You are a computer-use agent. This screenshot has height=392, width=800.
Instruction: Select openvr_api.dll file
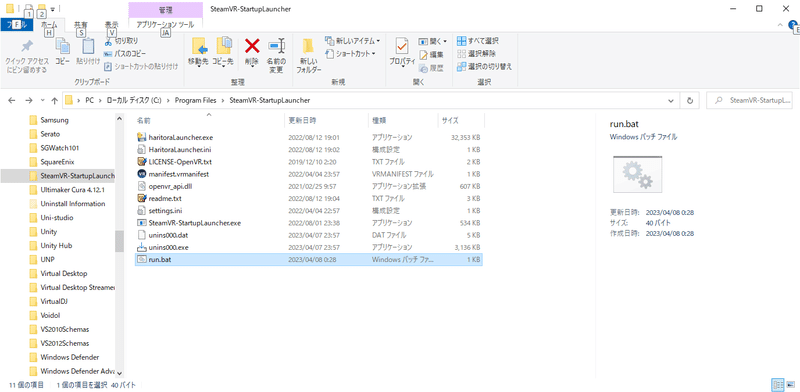tap(309, 186)
